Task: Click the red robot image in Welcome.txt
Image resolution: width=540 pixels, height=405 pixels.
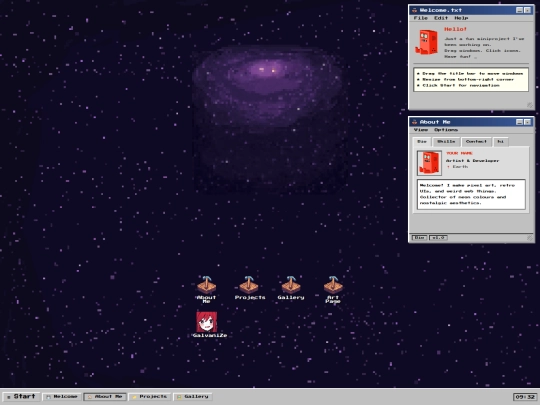Action: (426, 42)
